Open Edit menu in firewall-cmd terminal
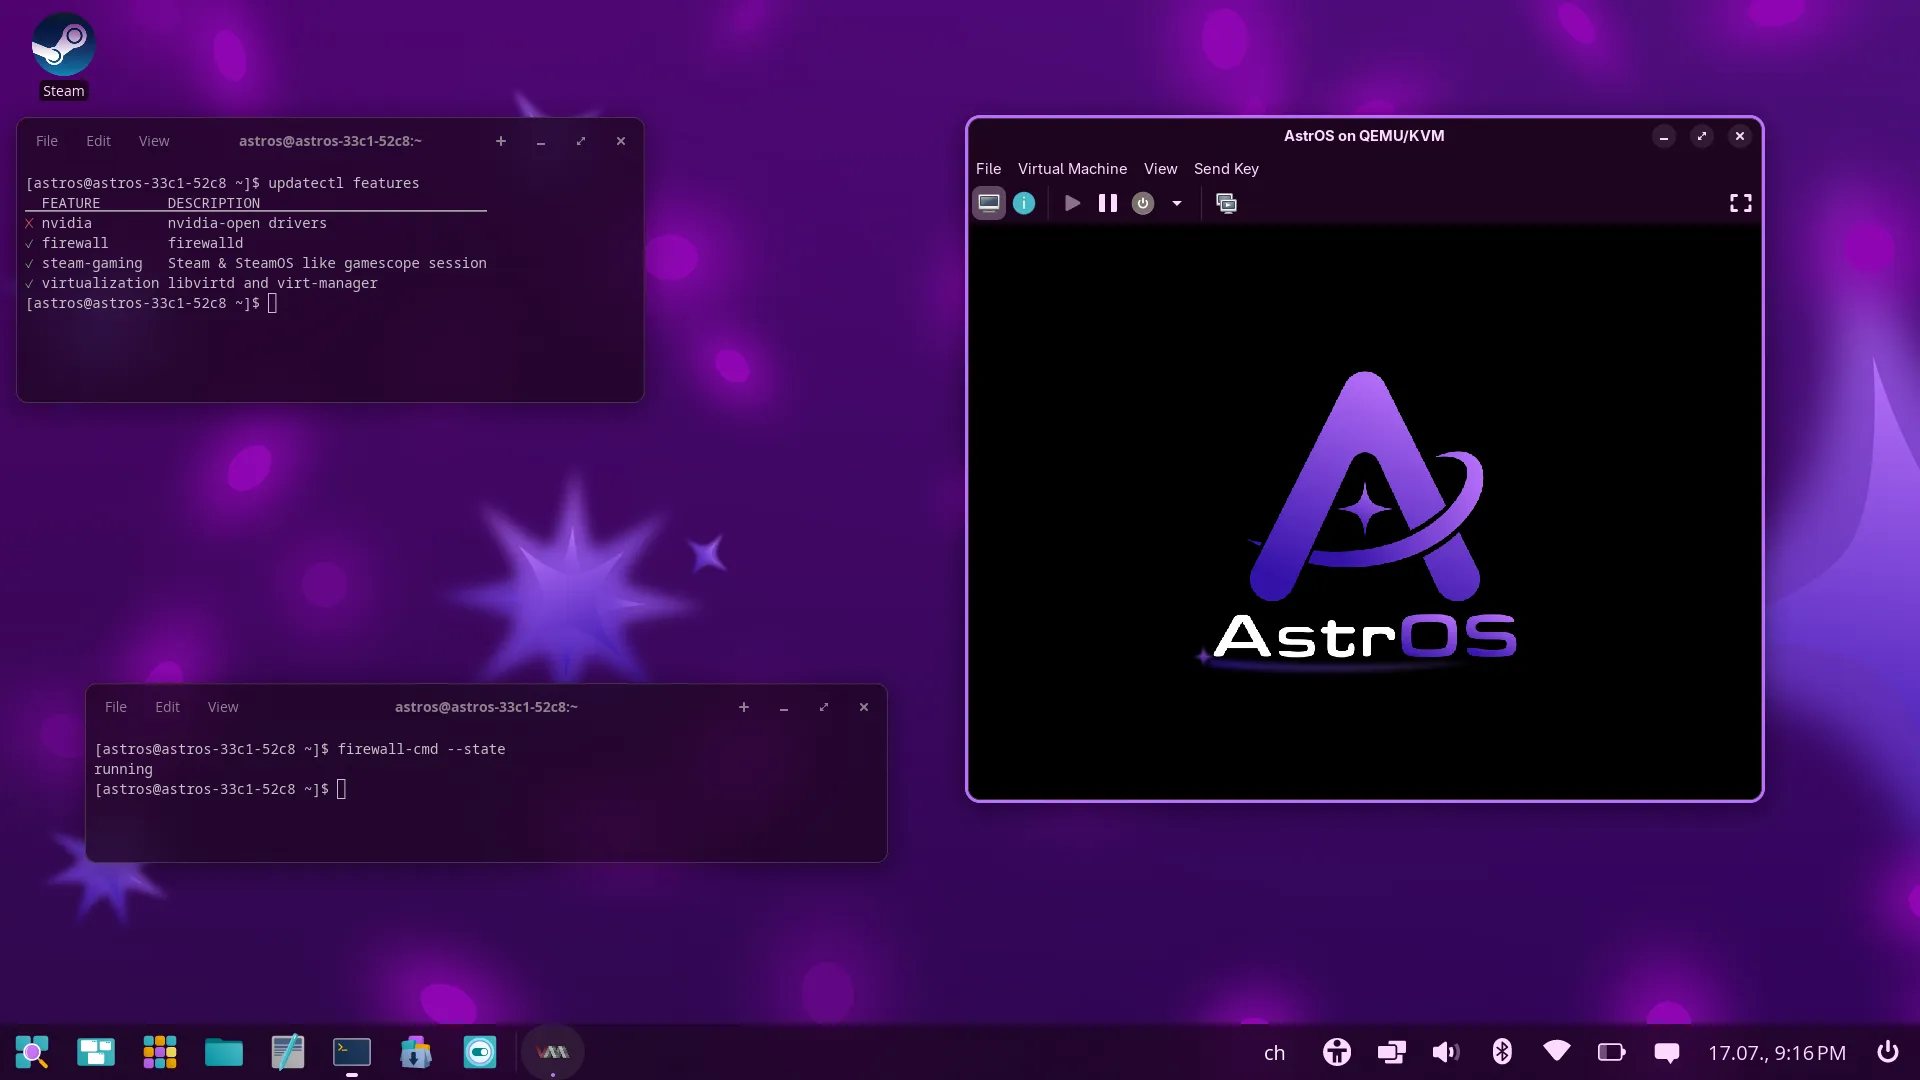The height and width of the screenshot is (1080, 1920). (167, 707)
